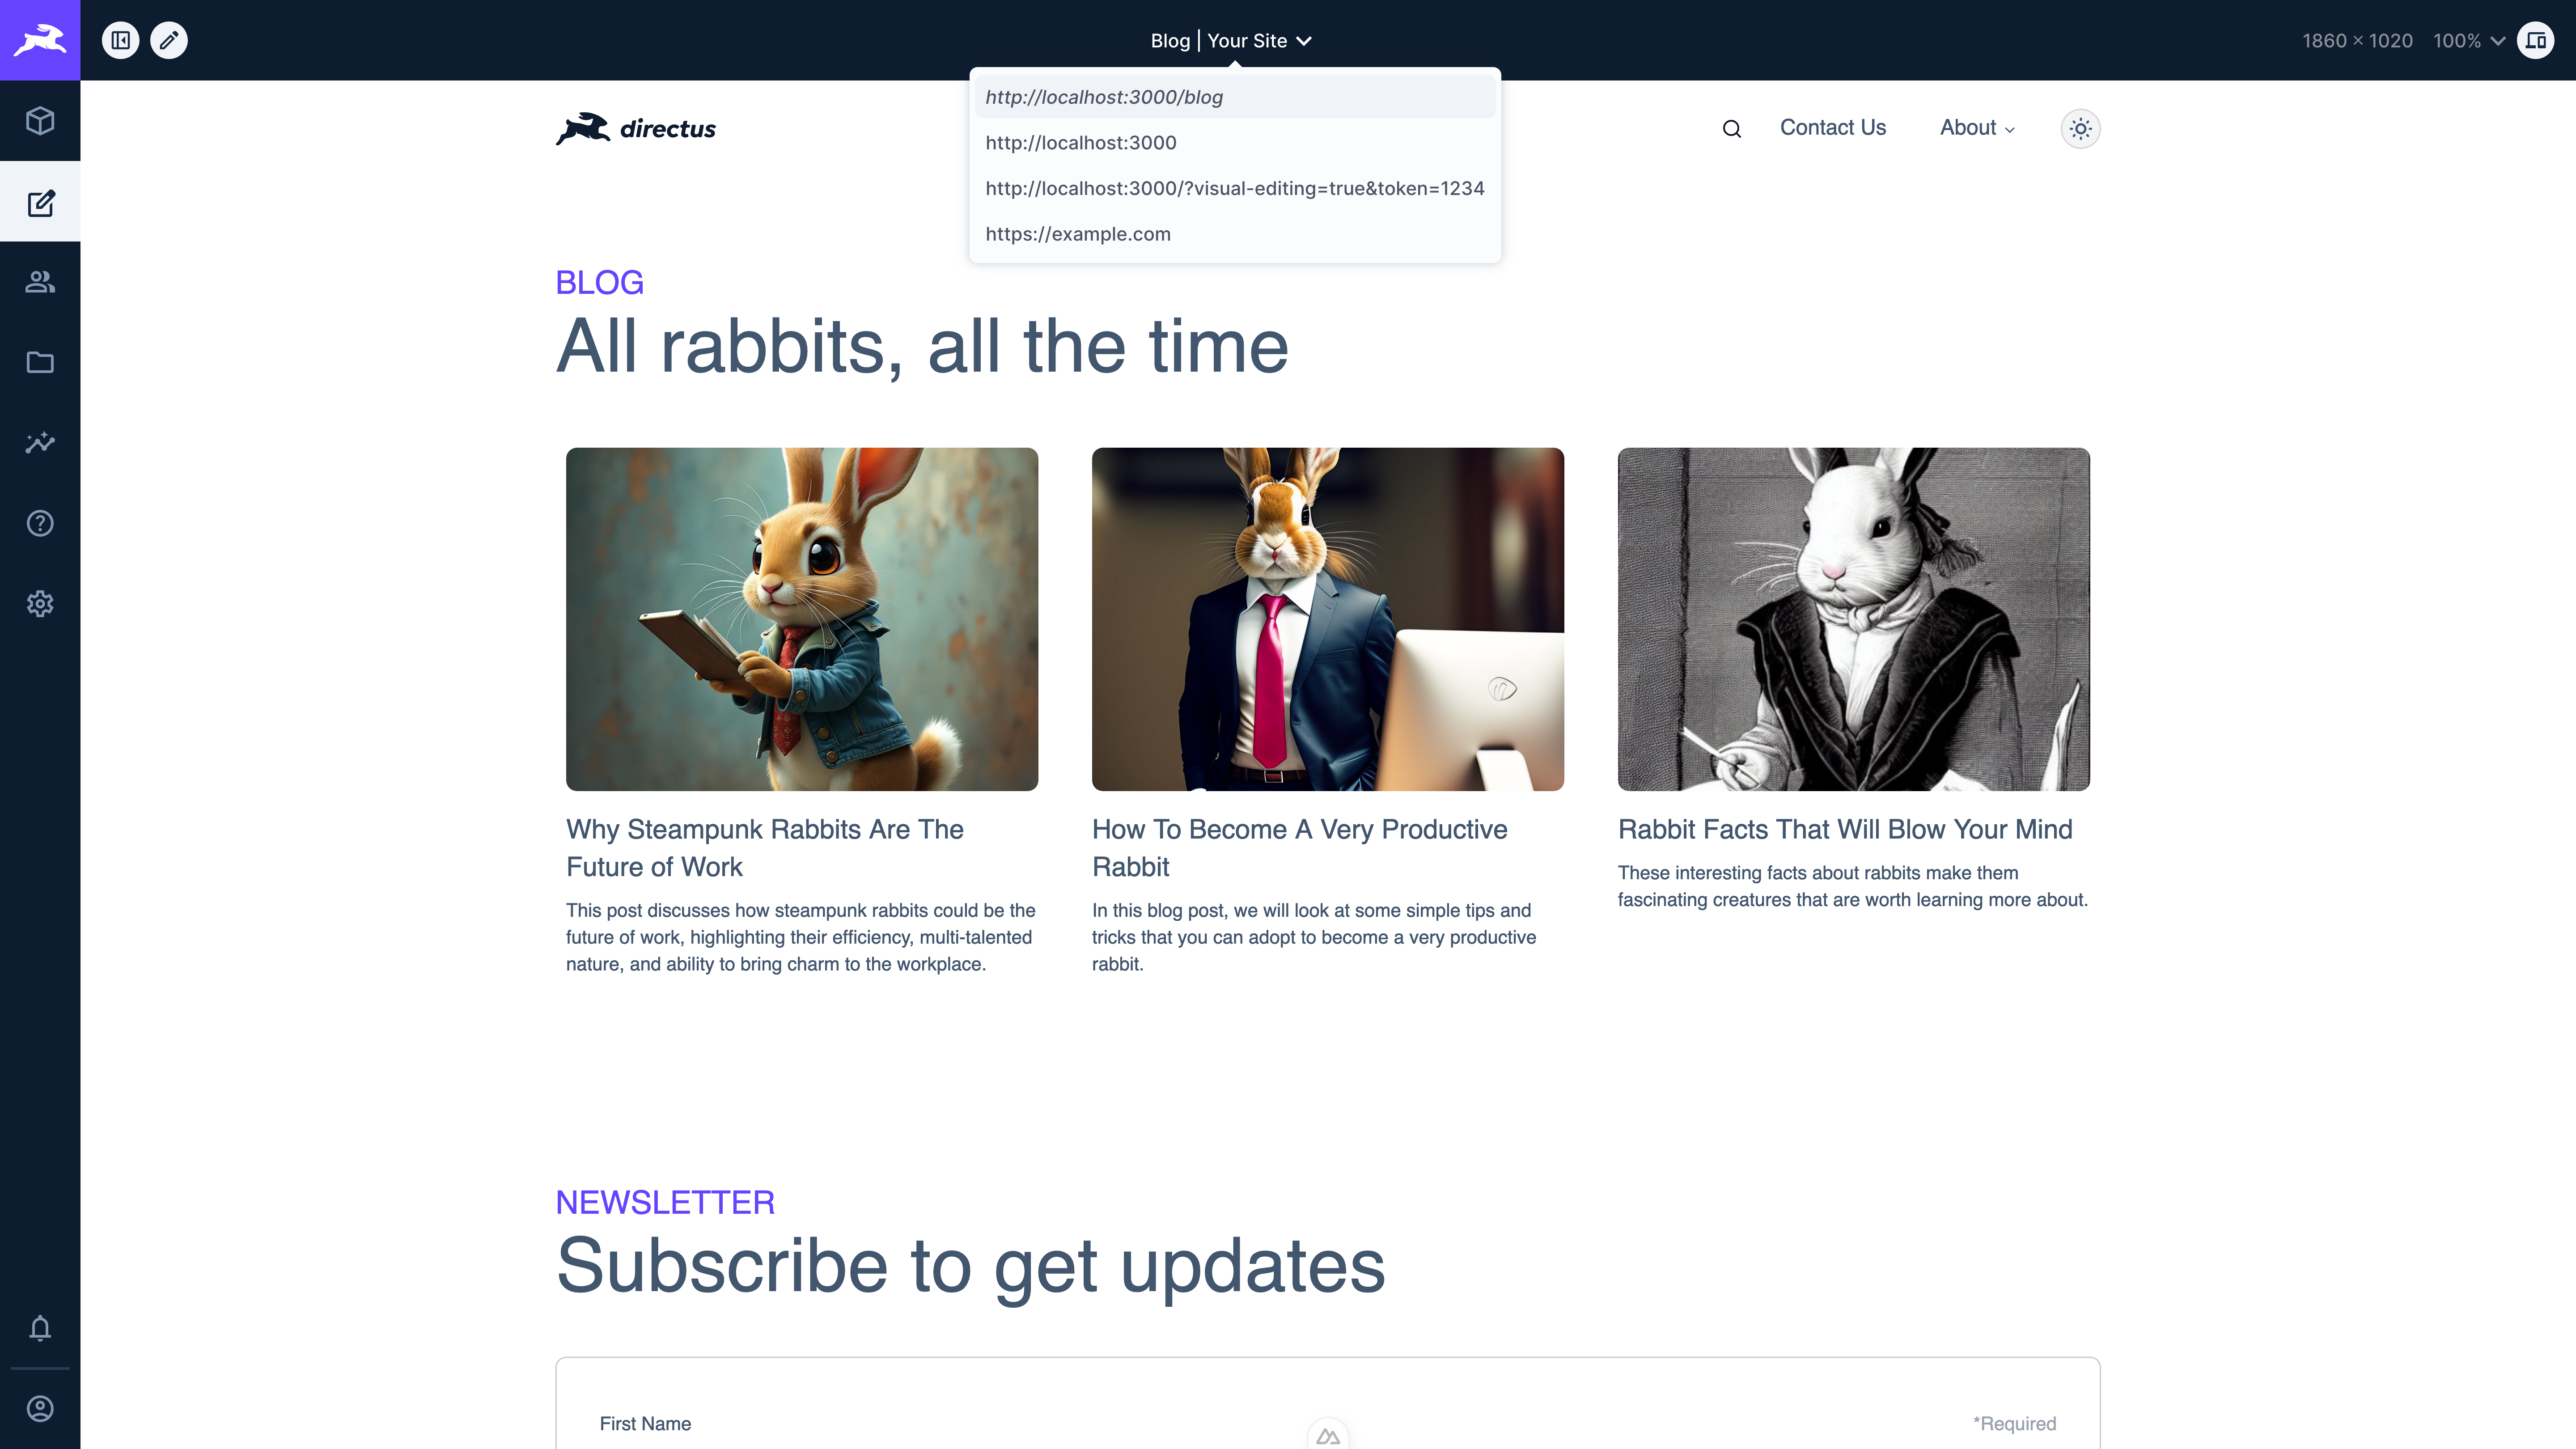Toggle the site's light/dark theme sun icon
2576x1449 pixels.
(x=2080, y=128)
